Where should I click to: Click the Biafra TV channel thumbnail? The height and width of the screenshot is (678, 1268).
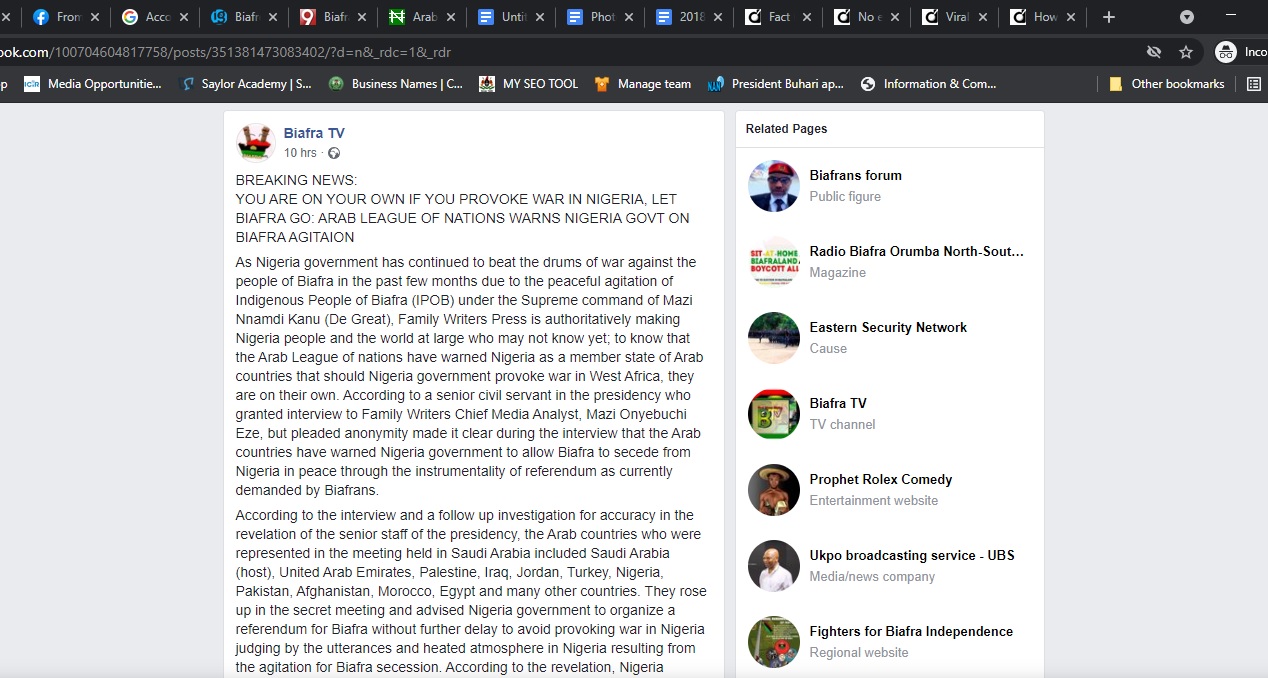(774, 414)
